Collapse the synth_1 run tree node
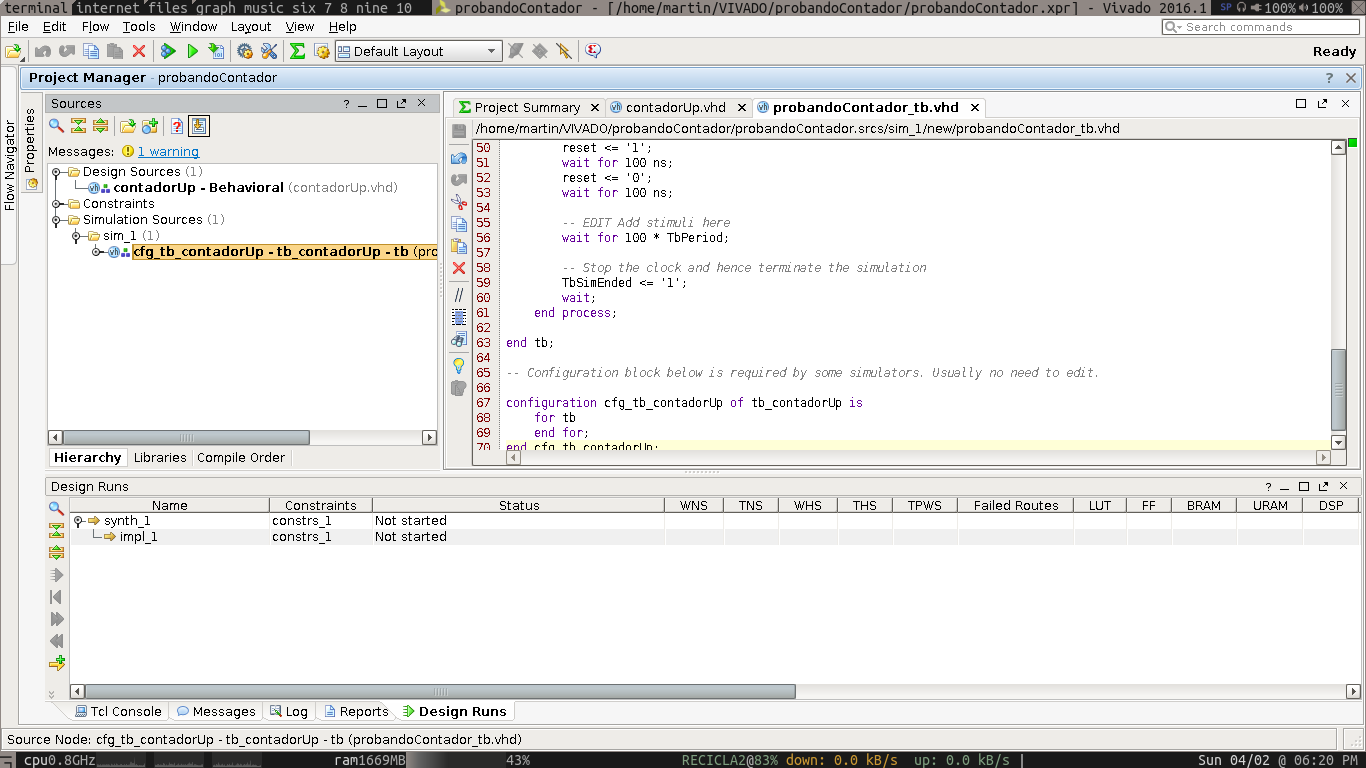Screen dimensions: 1366x768 78,521
